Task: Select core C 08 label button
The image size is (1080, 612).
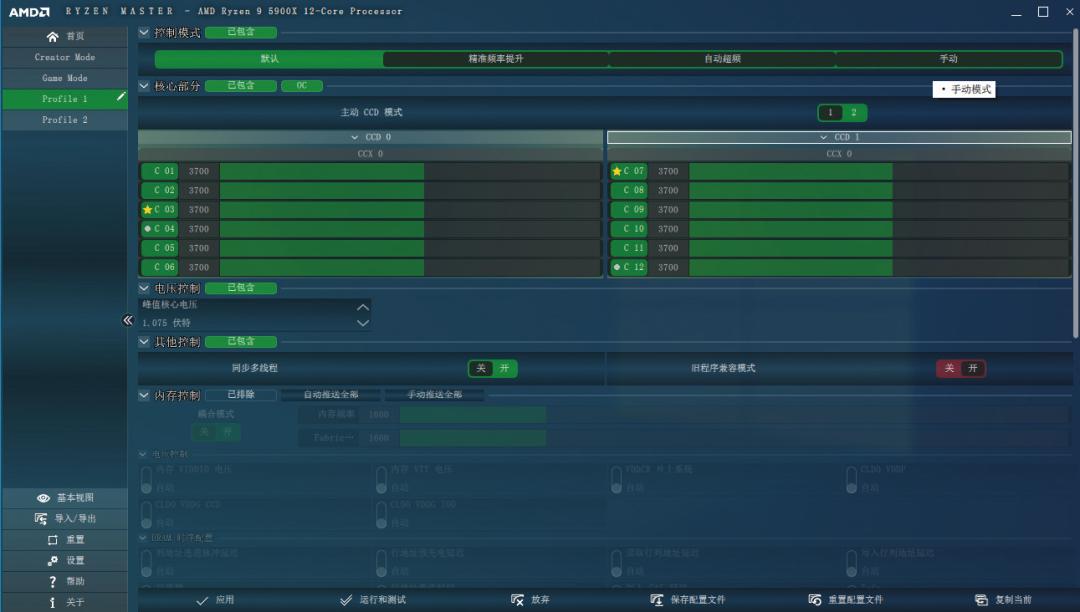Action: pos(629,190)
